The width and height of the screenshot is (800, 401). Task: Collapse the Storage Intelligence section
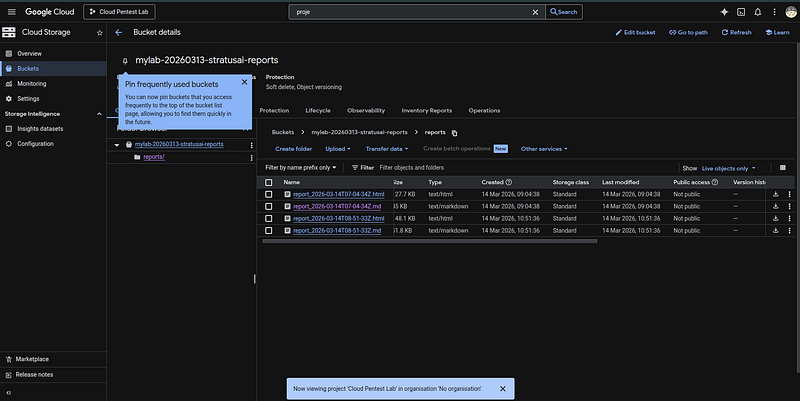99,114
